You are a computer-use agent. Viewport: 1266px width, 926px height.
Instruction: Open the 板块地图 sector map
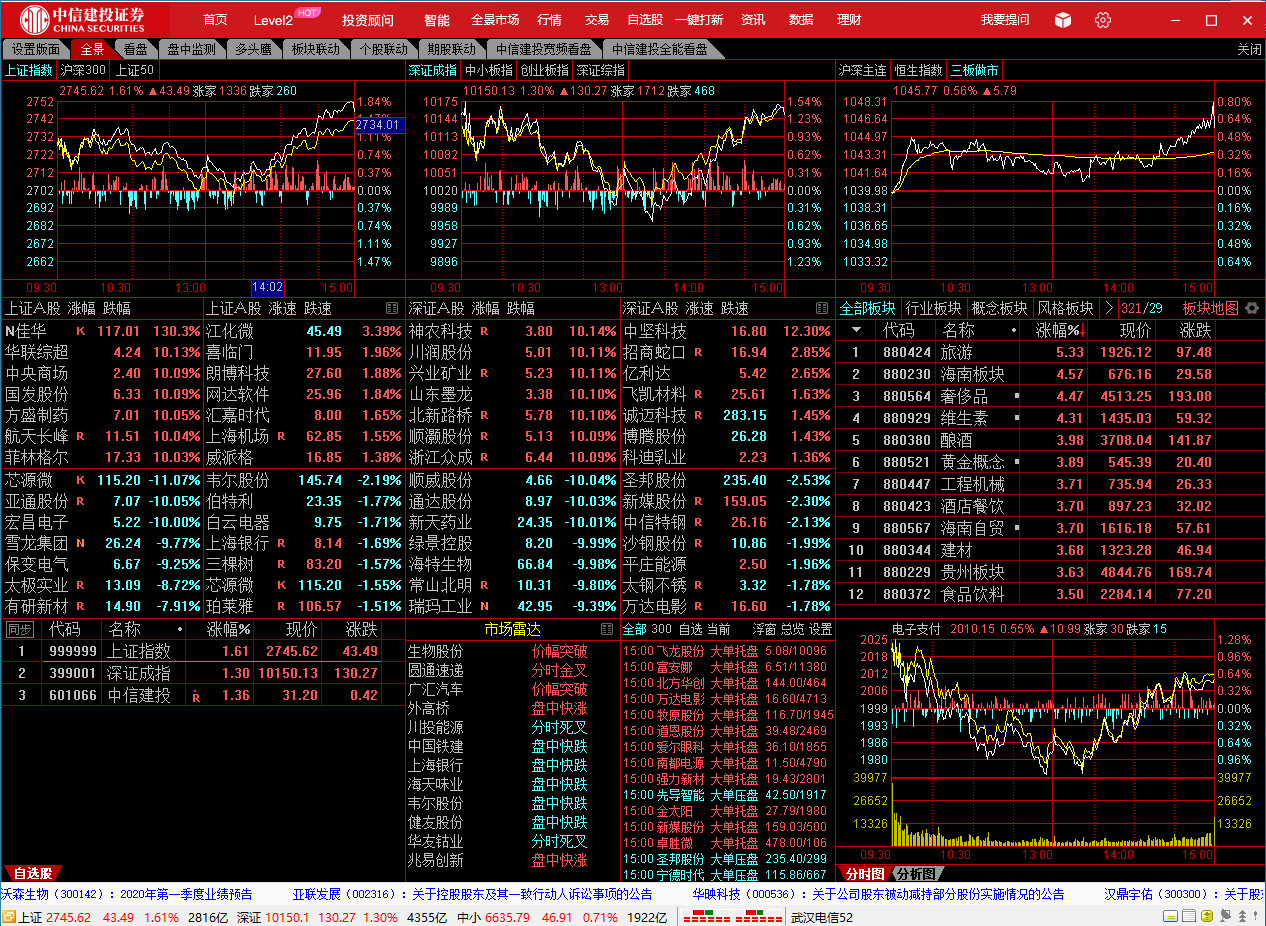(x=1210, y=308)
